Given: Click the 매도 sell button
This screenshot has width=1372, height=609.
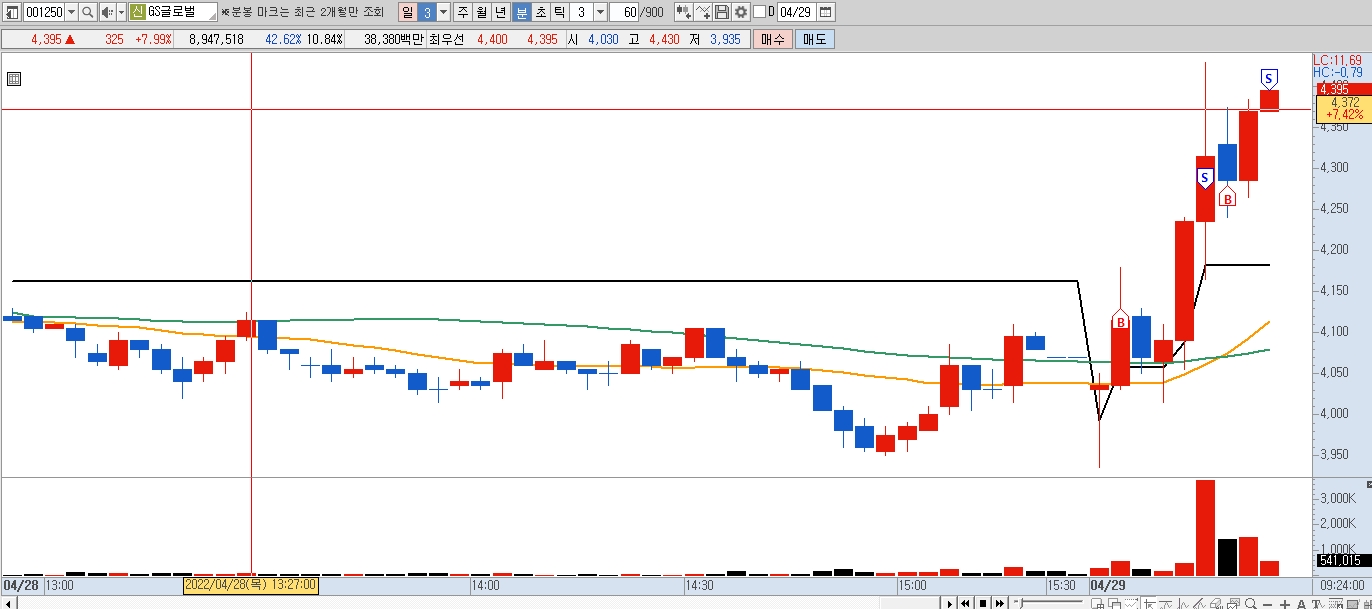Looking at the screenshot, I should (815, 39).
